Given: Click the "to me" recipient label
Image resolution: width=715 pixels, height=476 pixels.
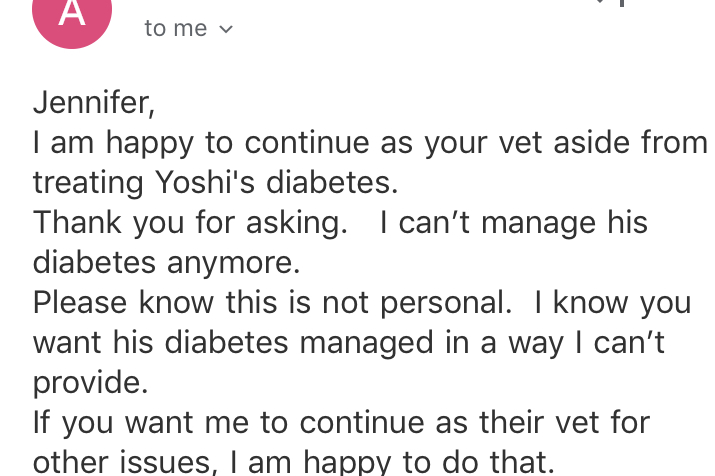Looking at the screenshot, I should (x=175, y=29).
